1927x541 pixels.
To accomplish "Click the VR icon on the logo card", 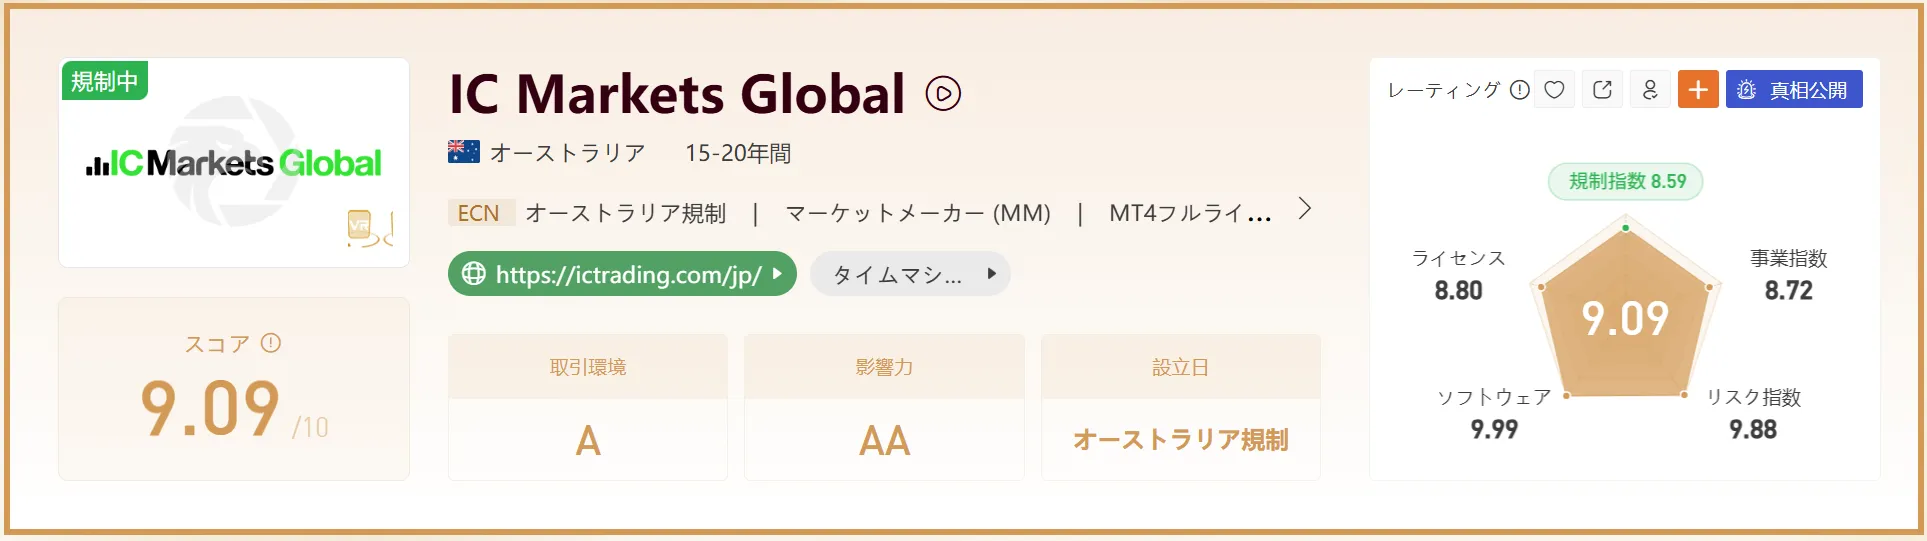I will pos(359,225).
